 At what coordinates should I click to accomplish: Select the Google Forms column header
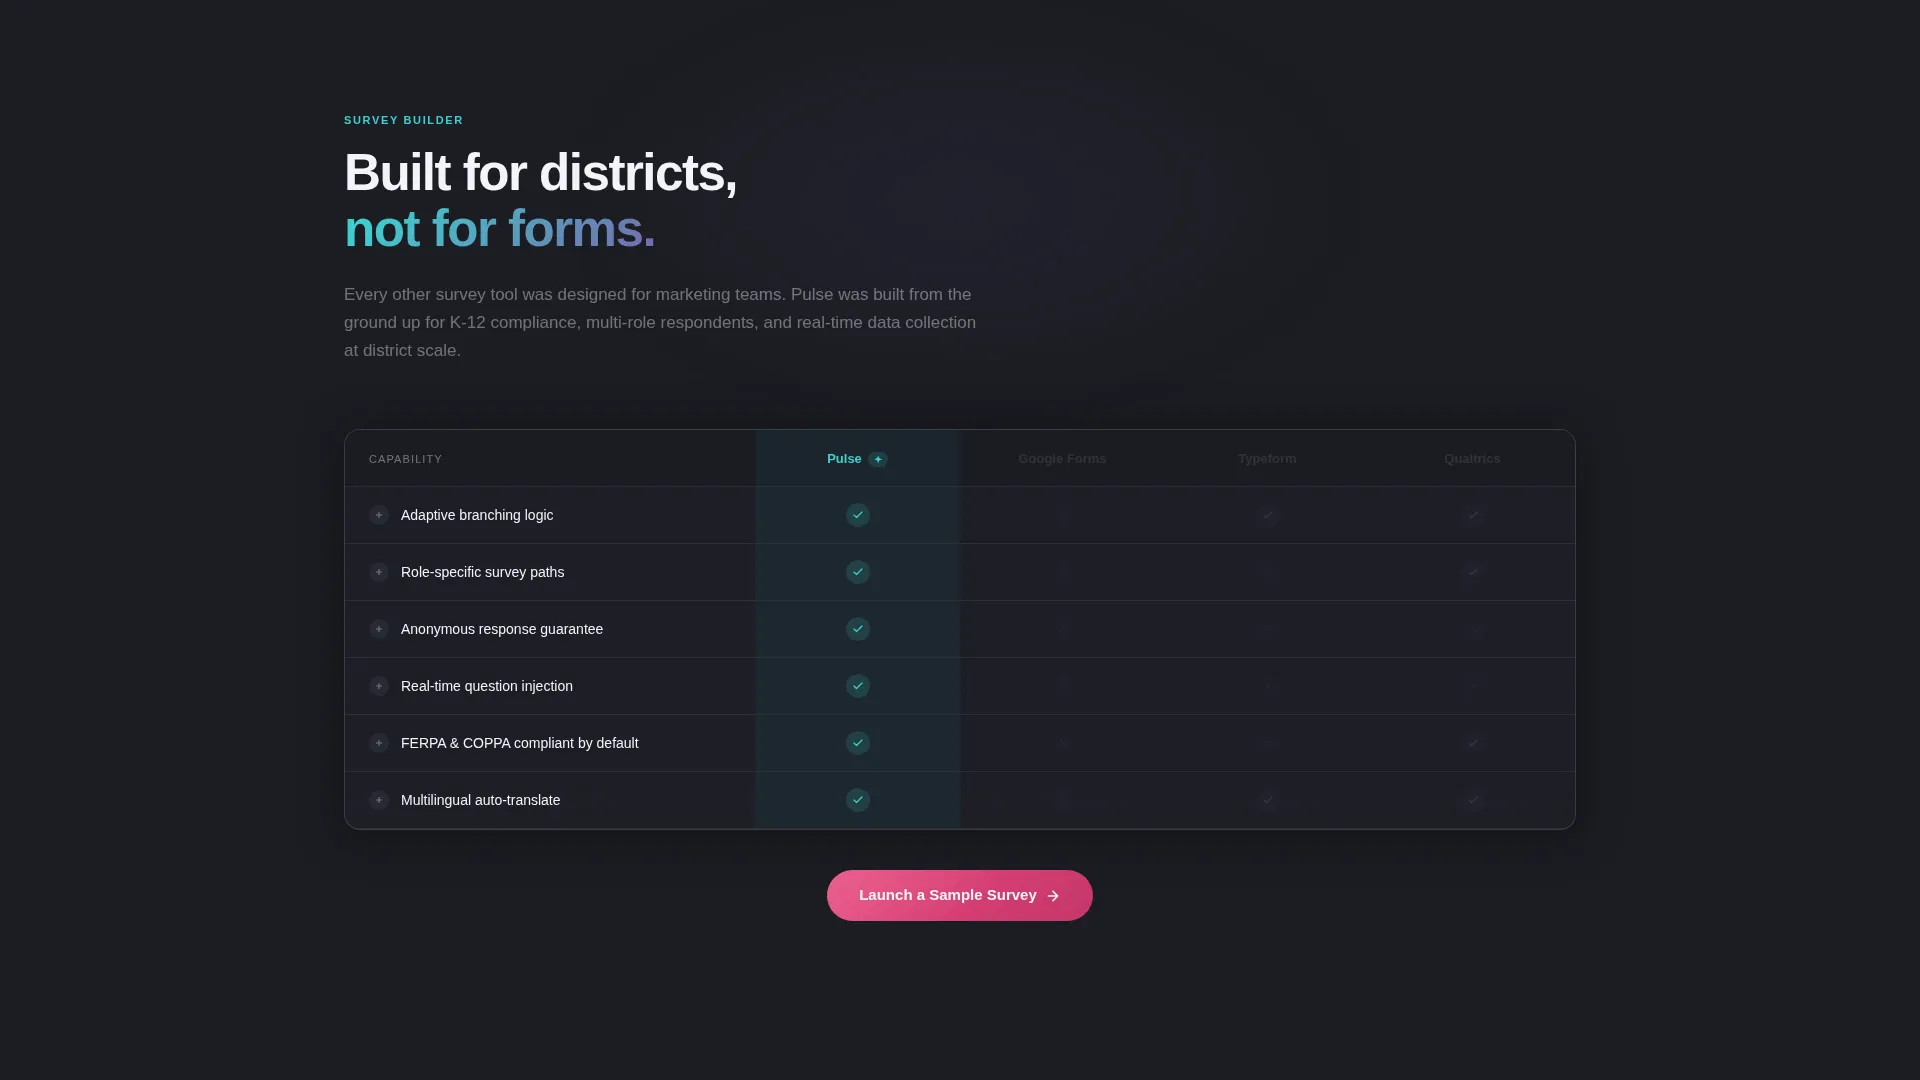(x=1062, y=459)
